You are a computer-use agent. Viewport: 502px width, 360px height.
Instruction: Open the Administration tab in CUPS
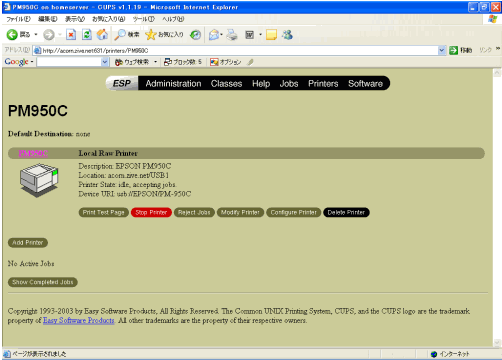[x=173, y=83]
